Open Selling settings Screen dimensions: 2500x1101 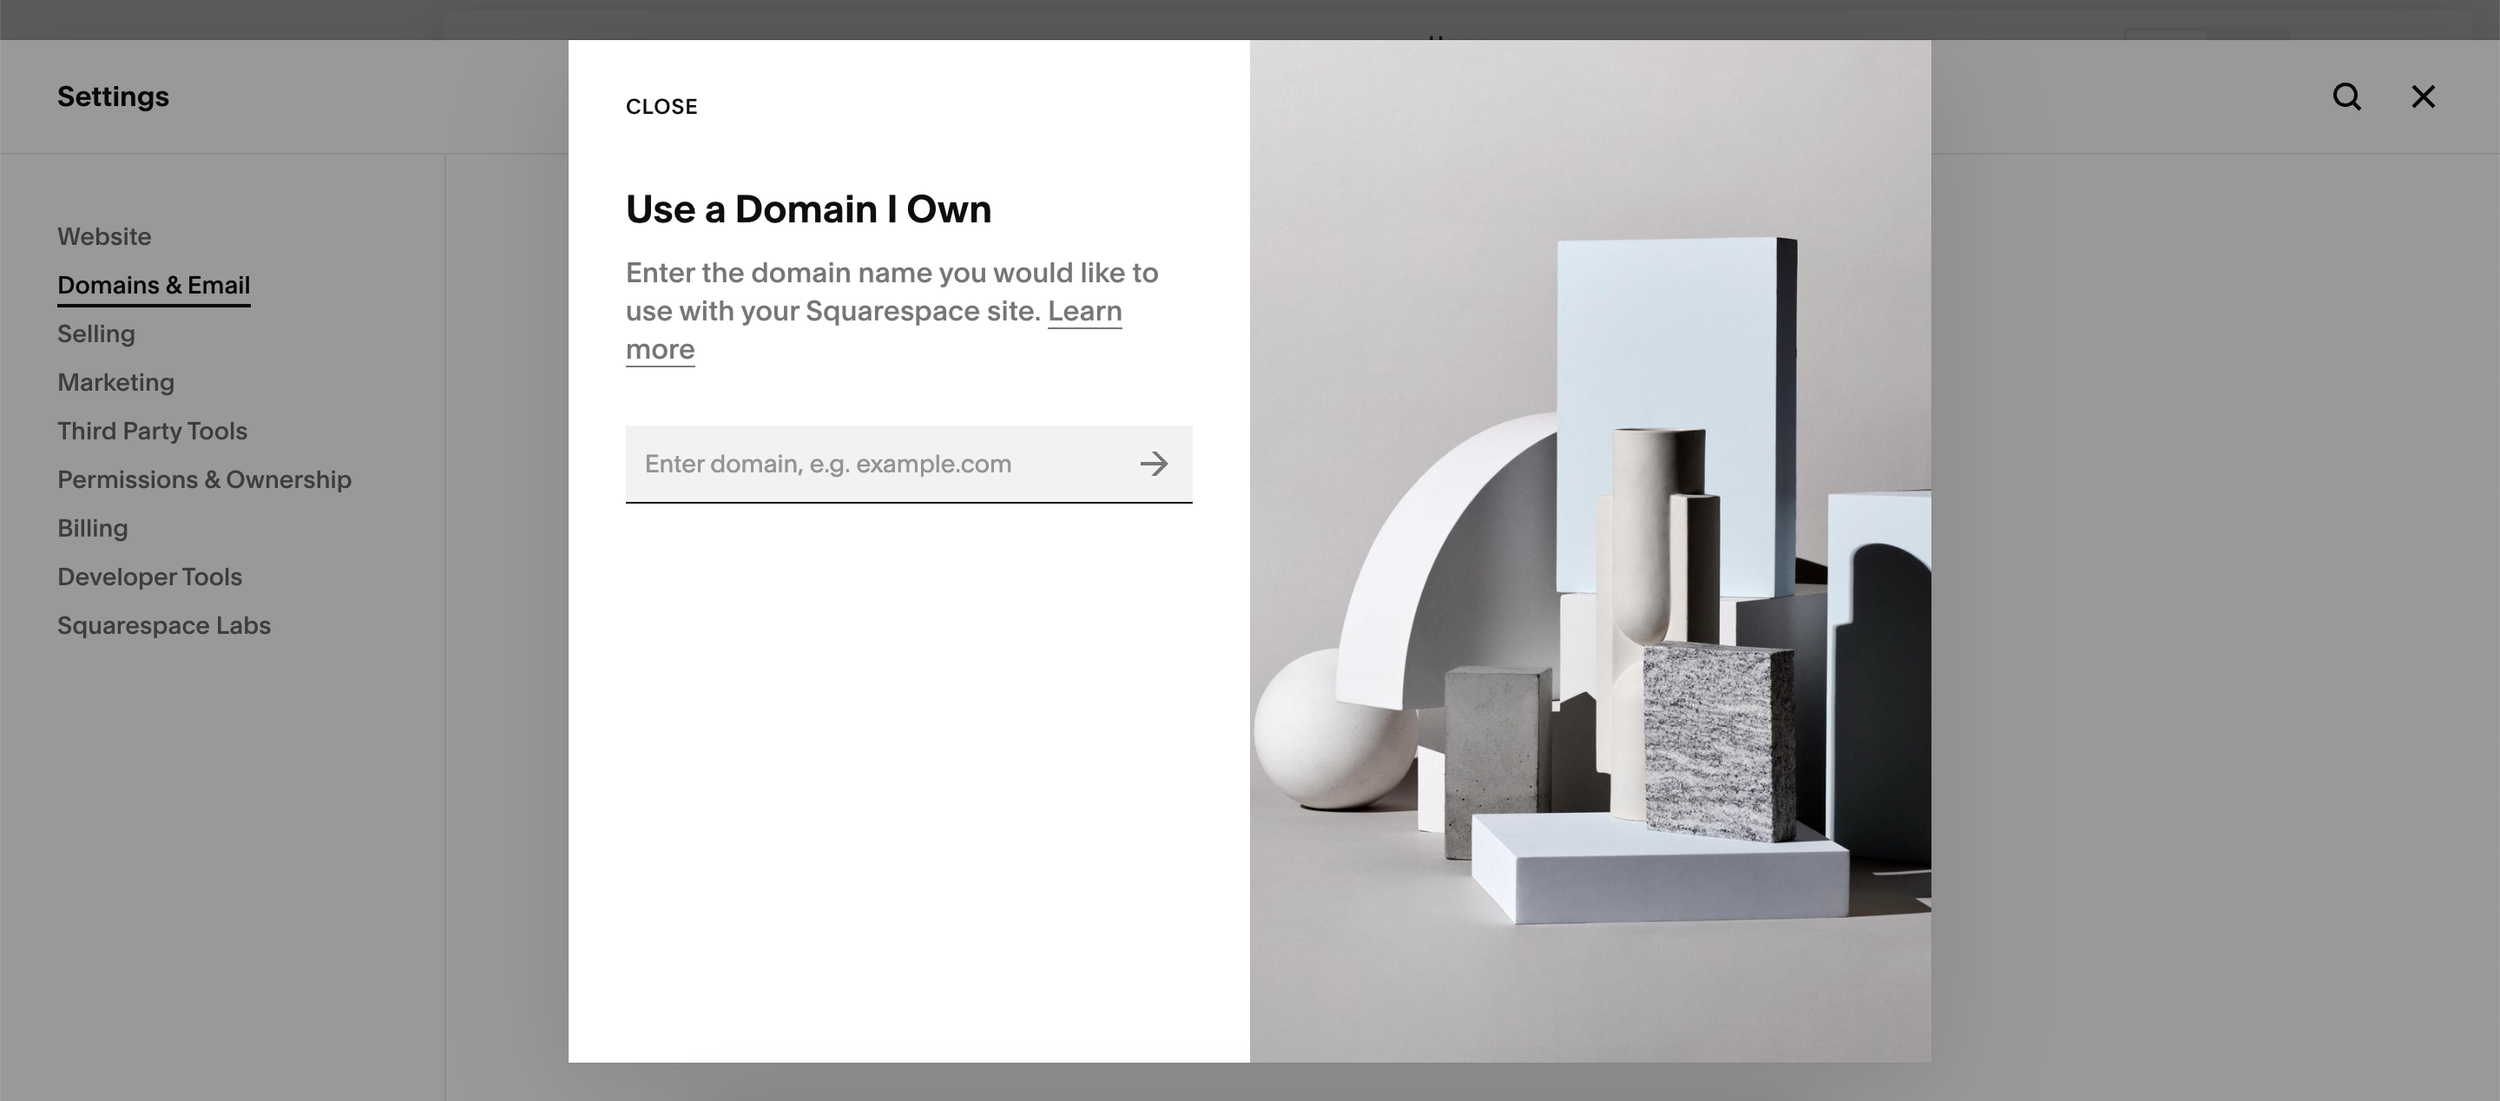point(96,334)
